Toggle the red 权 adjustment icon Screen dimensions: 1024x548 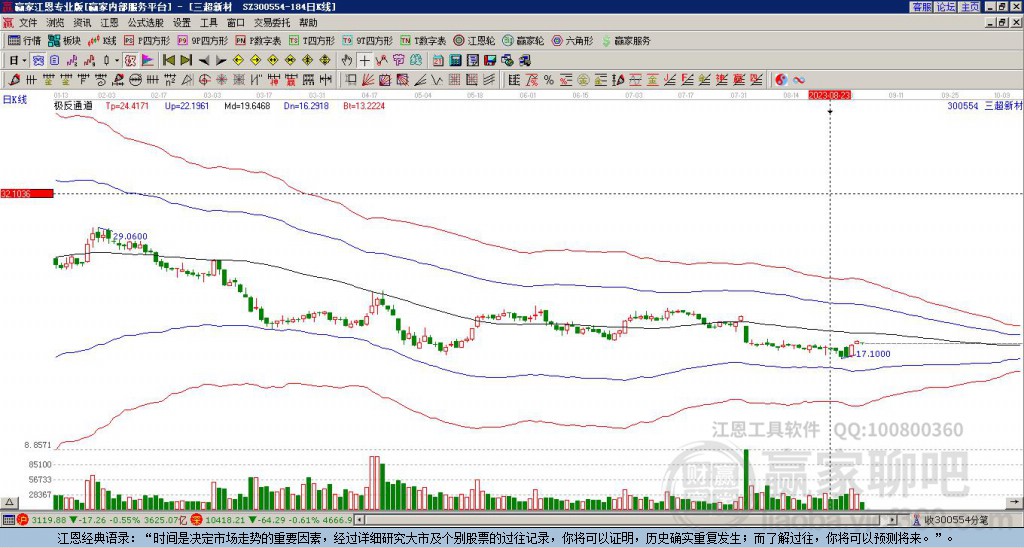[130, 60]
